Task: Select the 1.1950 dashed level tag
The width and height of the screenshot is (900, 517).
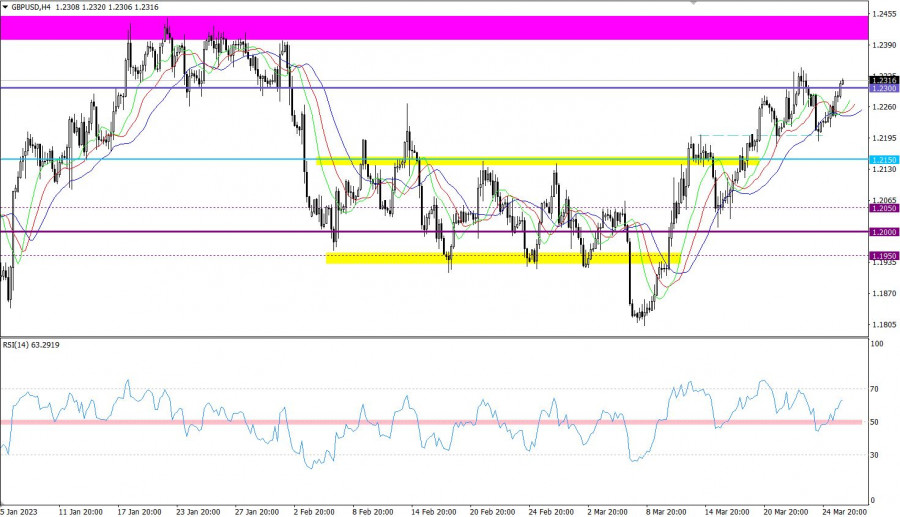Action: (883, 256)
